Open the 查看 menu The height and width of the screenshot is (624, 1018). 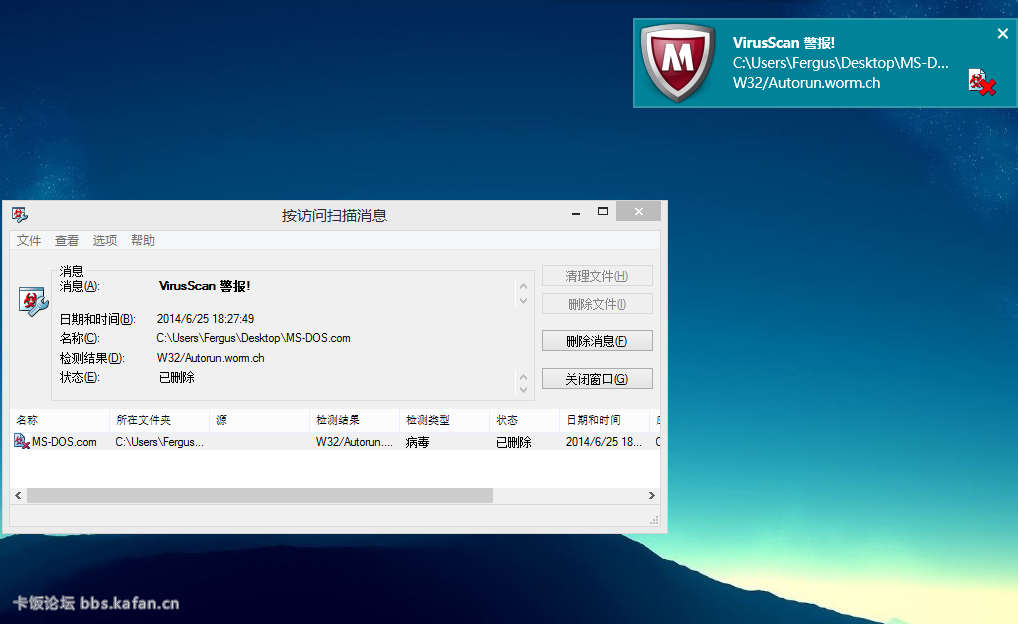tap(67, 241)
